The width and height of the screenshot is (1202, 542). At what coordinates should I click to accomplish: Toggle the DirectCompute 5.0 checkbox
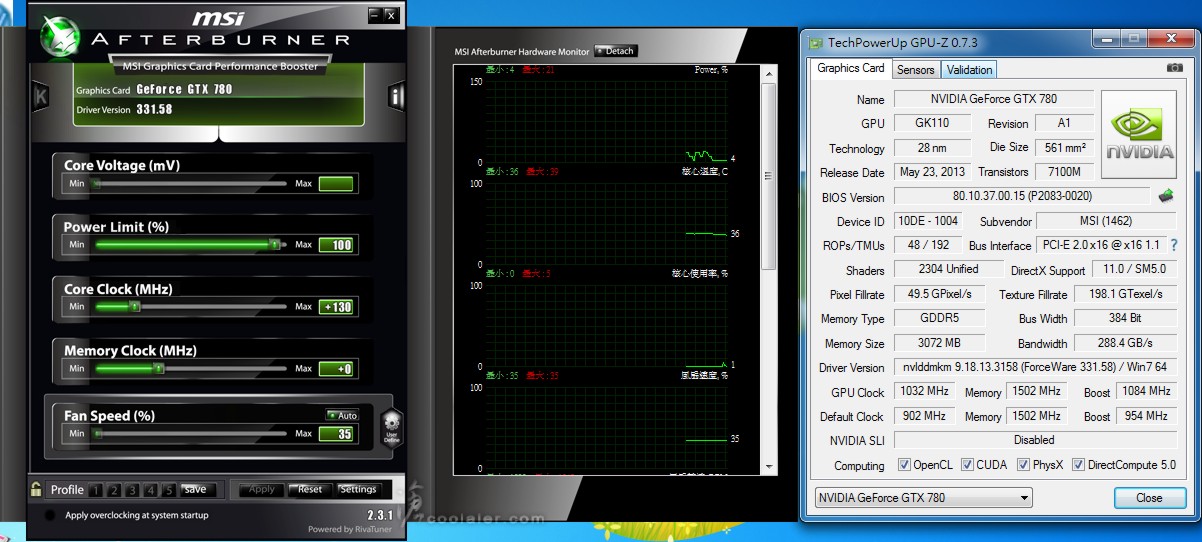1078,465
